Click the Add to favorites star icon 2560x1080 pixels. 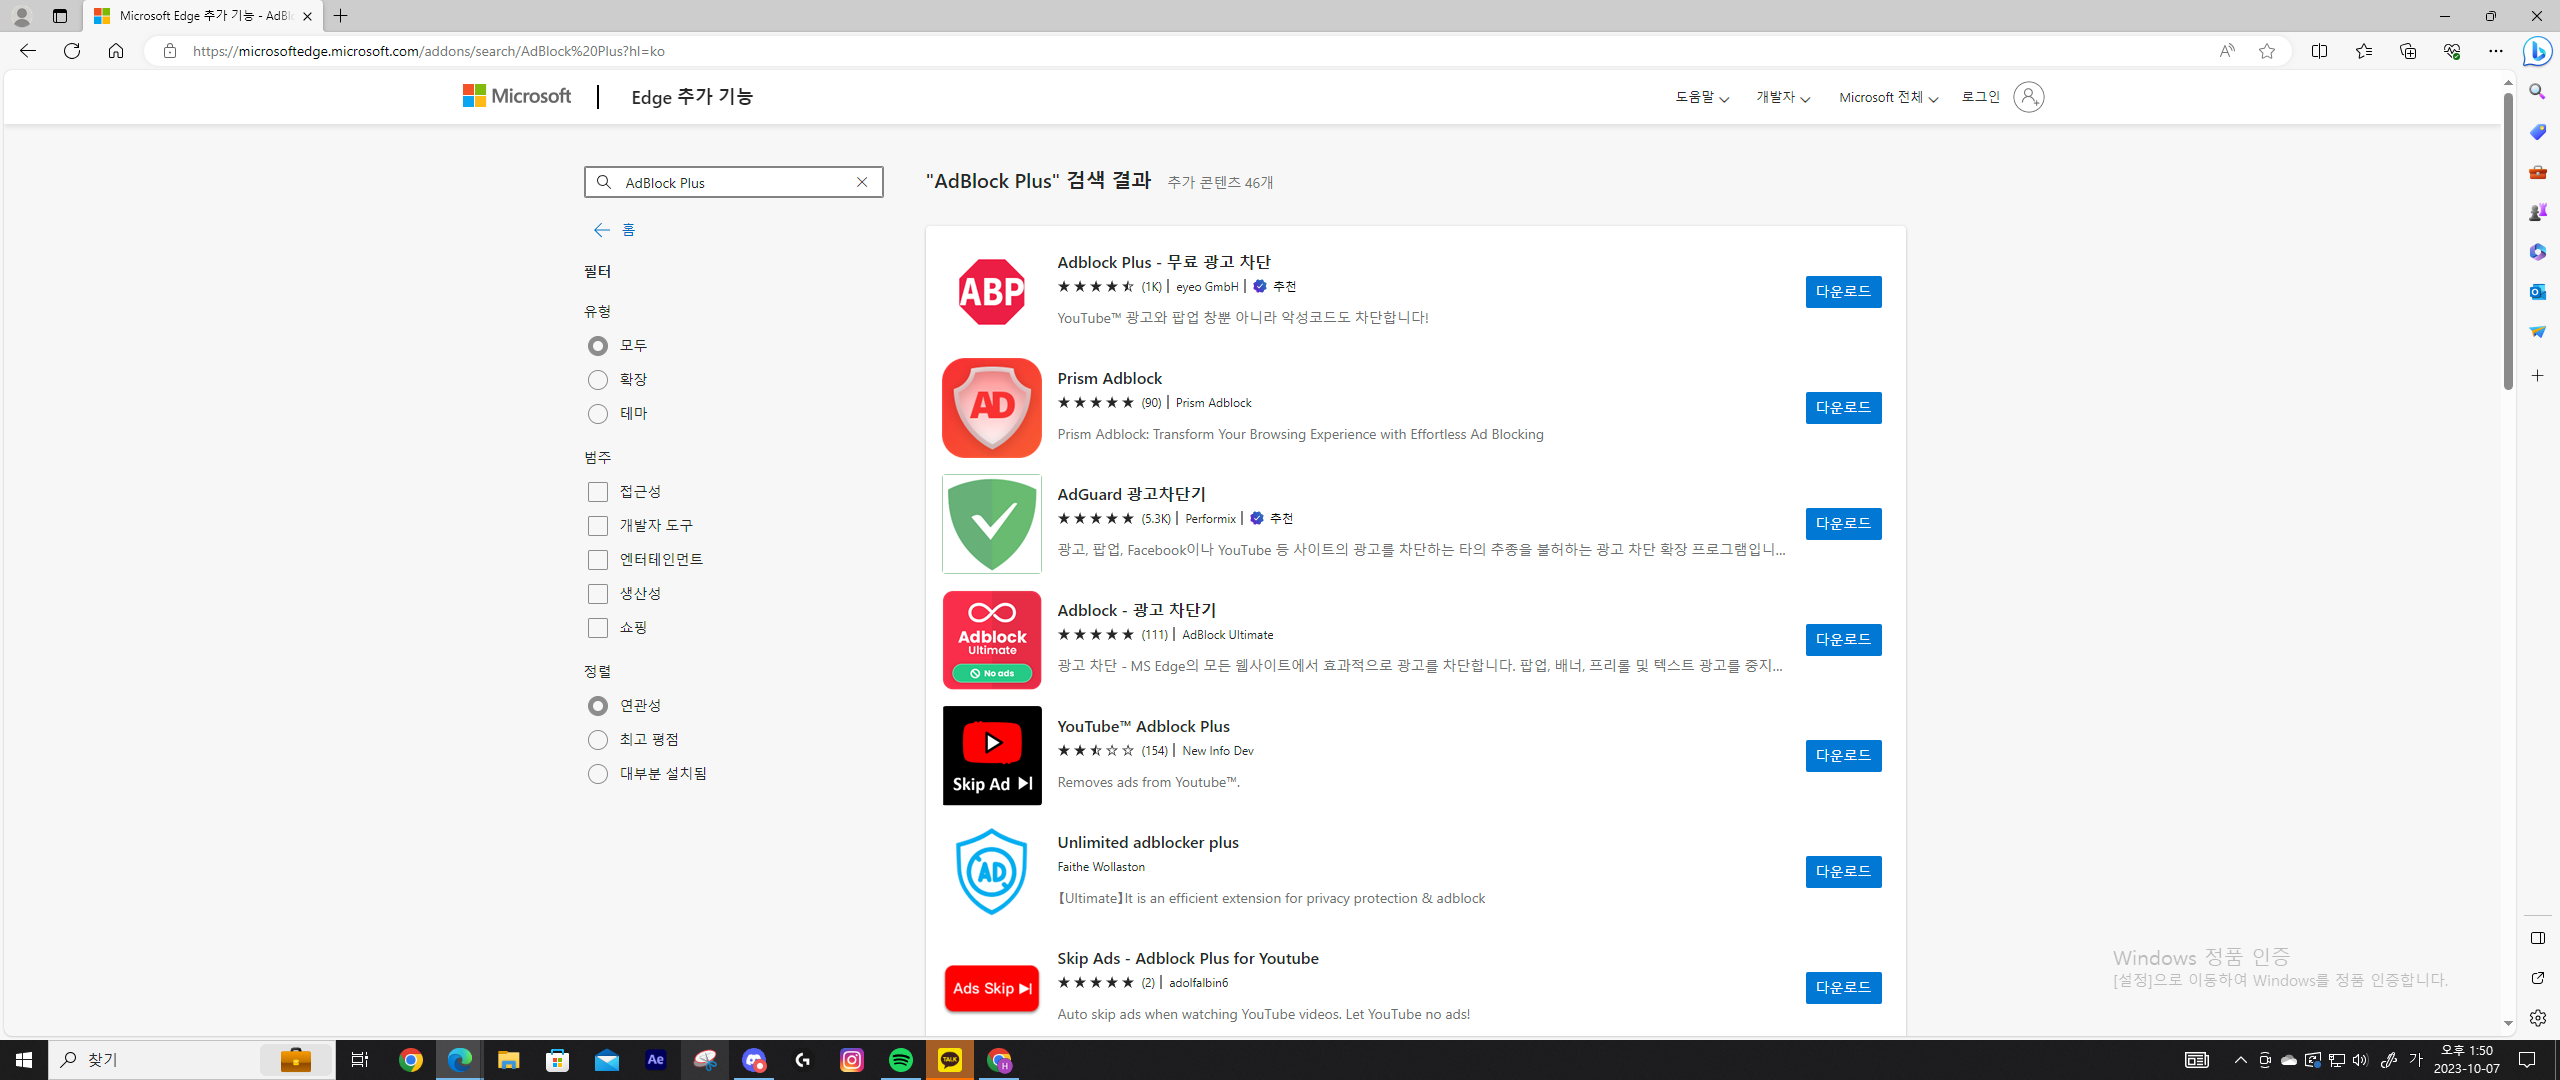[x=2267, y=51]
